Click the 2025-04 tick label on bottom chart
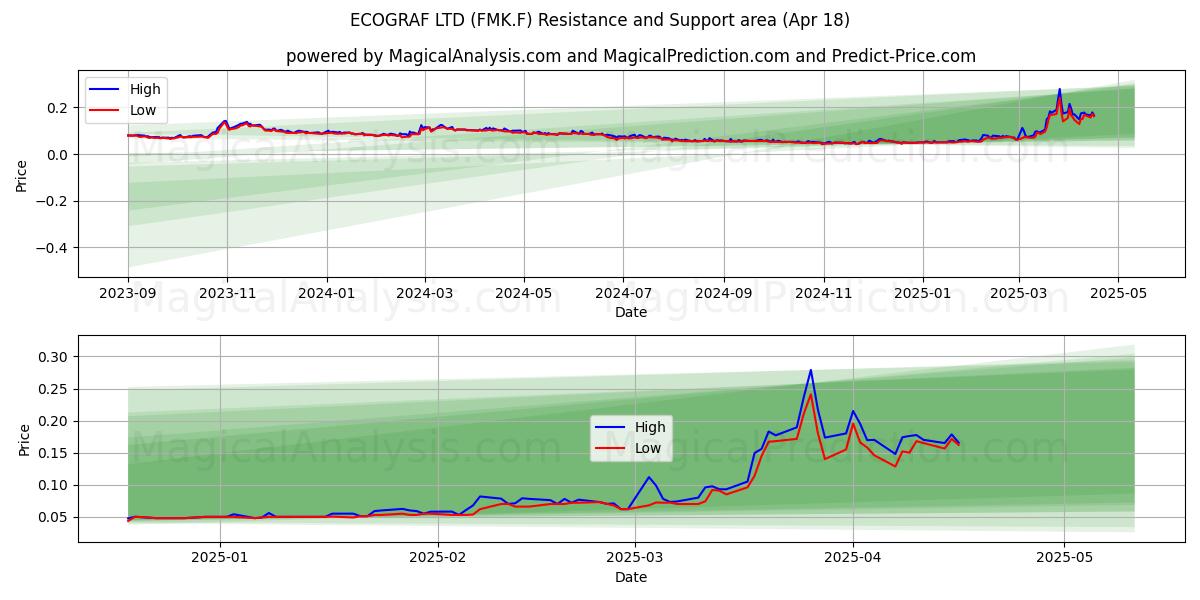Screen dimensions: 1200x600 pyautogui.click(x=853, y=558)
